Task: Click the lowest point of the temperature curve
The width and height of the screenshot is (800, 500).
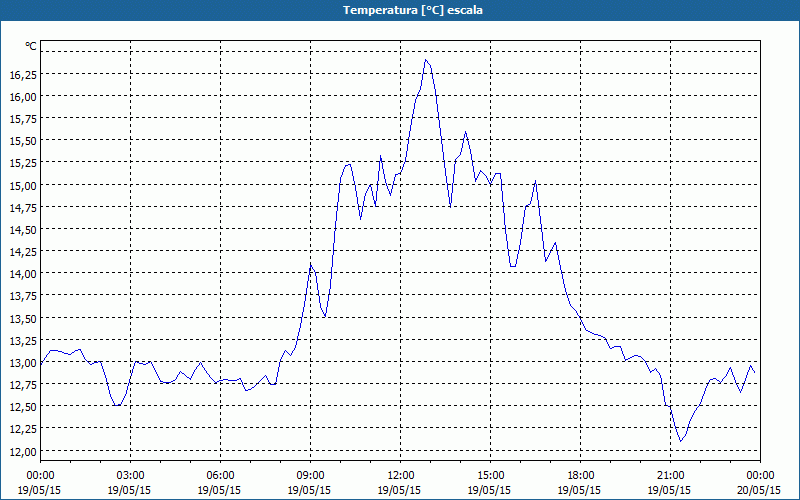Action: tap(680, 441)
